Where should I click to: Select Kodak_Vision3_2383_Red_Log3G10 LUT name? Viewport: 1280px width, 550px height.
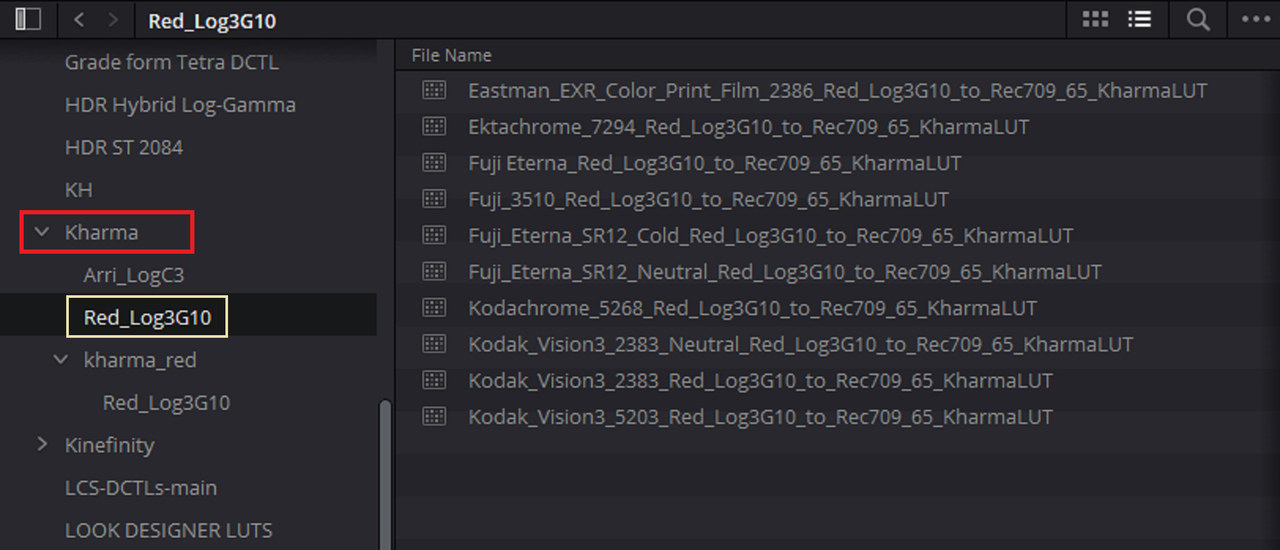(761, 381)
